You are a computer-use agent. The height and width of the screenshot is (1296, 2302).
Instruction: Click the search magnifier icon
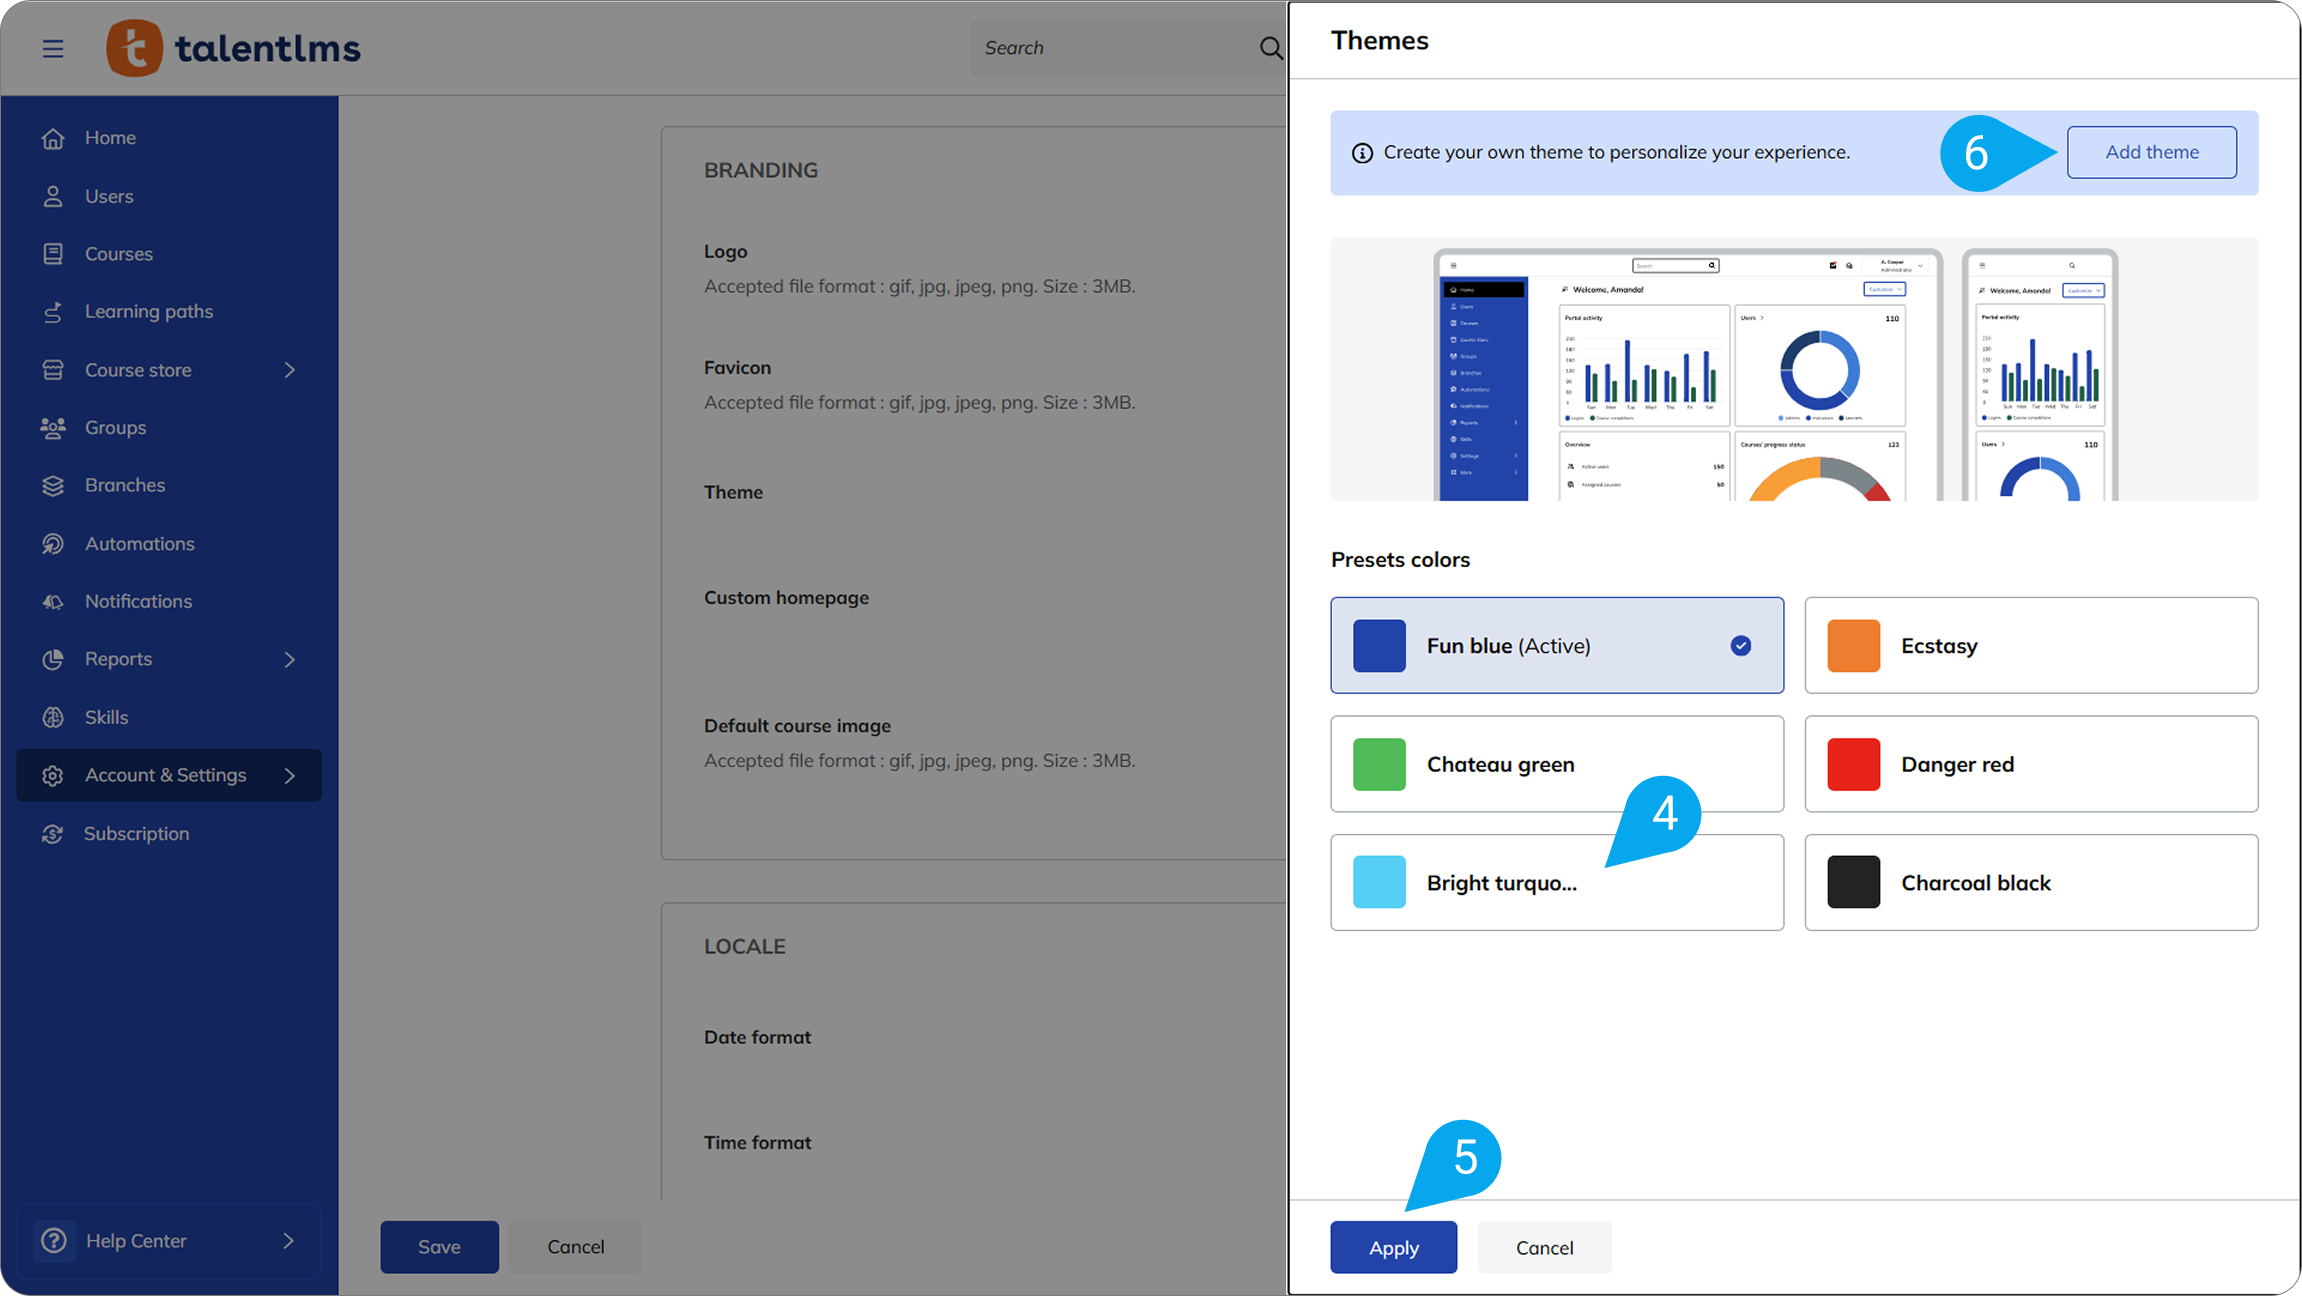coord(1270,48)
